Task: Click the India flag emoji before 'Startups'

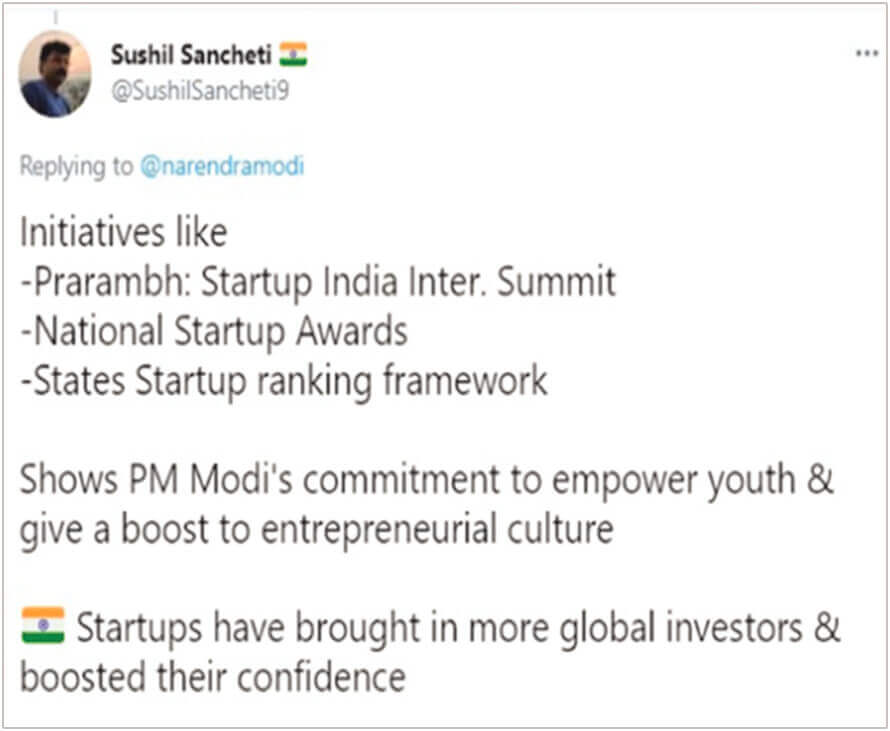Action: [43, 625]
